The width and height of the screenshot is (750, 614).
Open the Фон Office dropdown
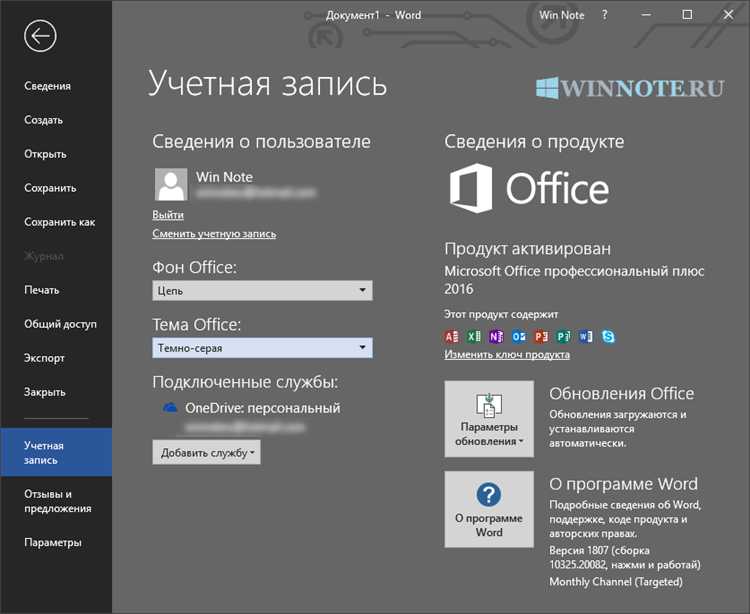tap(262, 291)
